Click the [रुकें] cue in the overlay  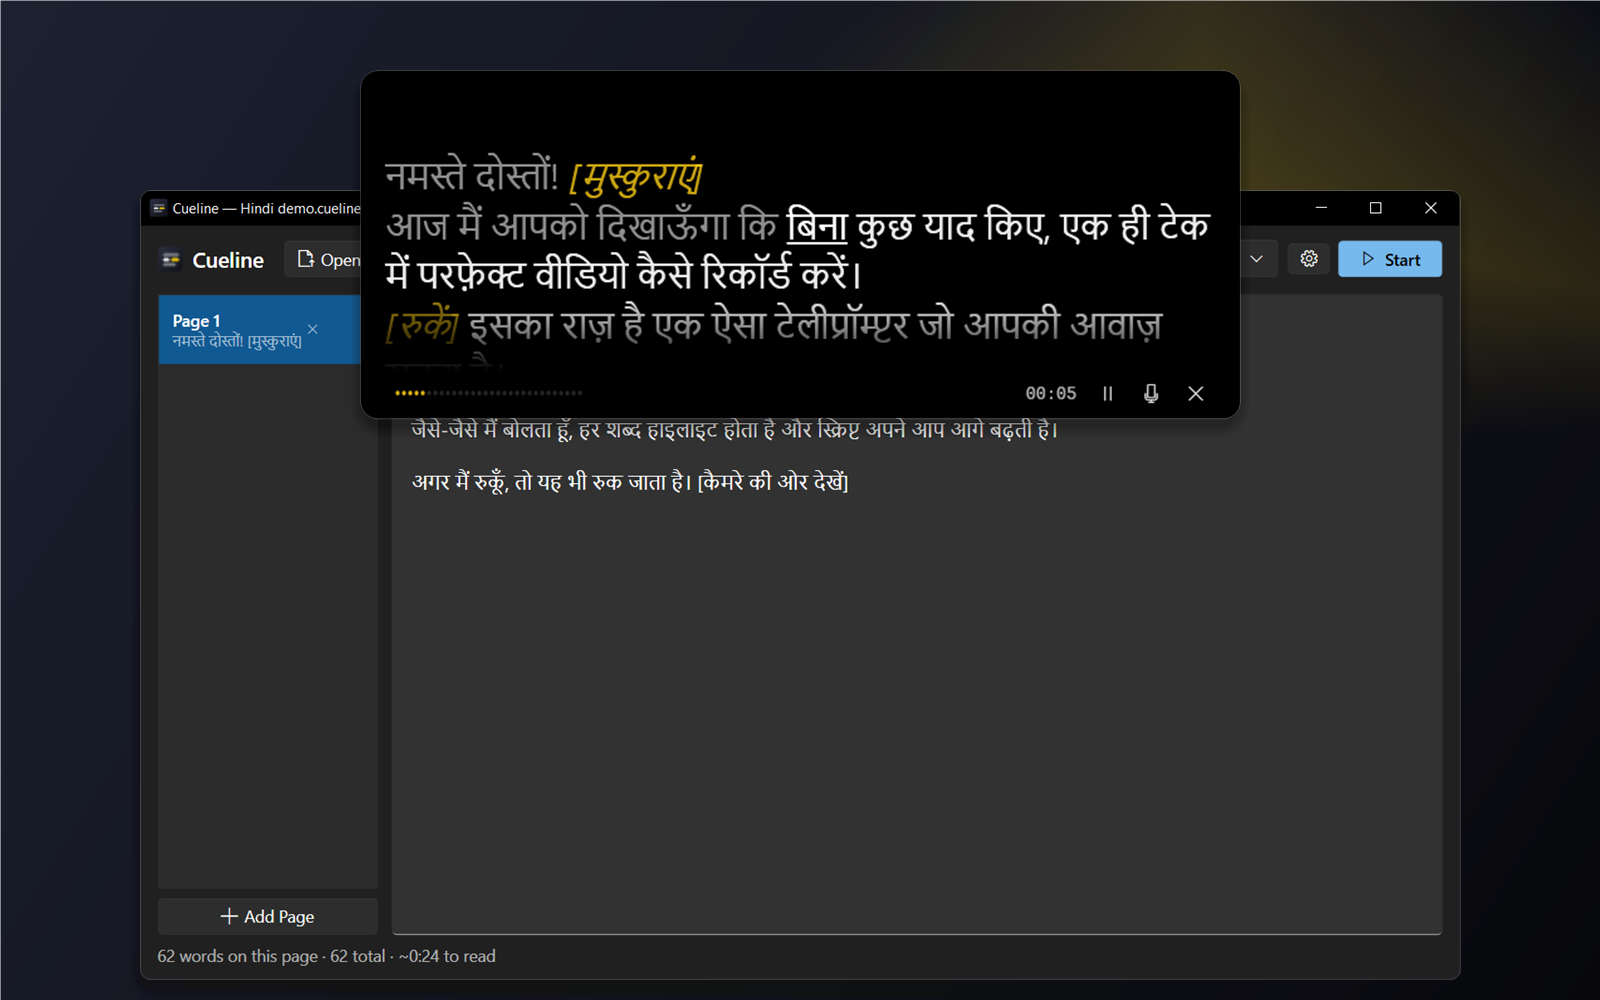point(422,325)
